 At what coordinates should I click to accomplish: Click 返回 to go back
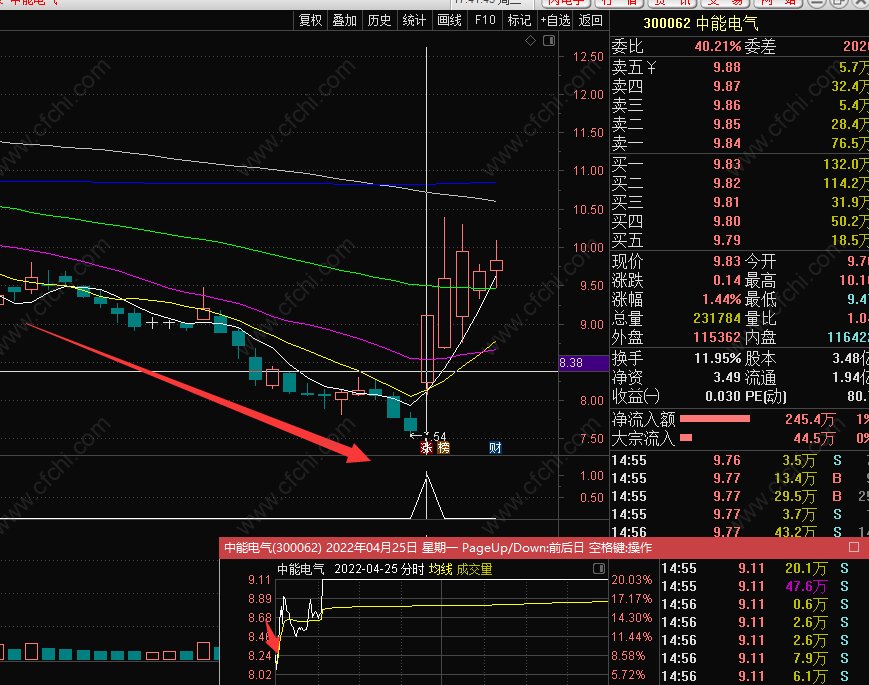coord(590,21)
